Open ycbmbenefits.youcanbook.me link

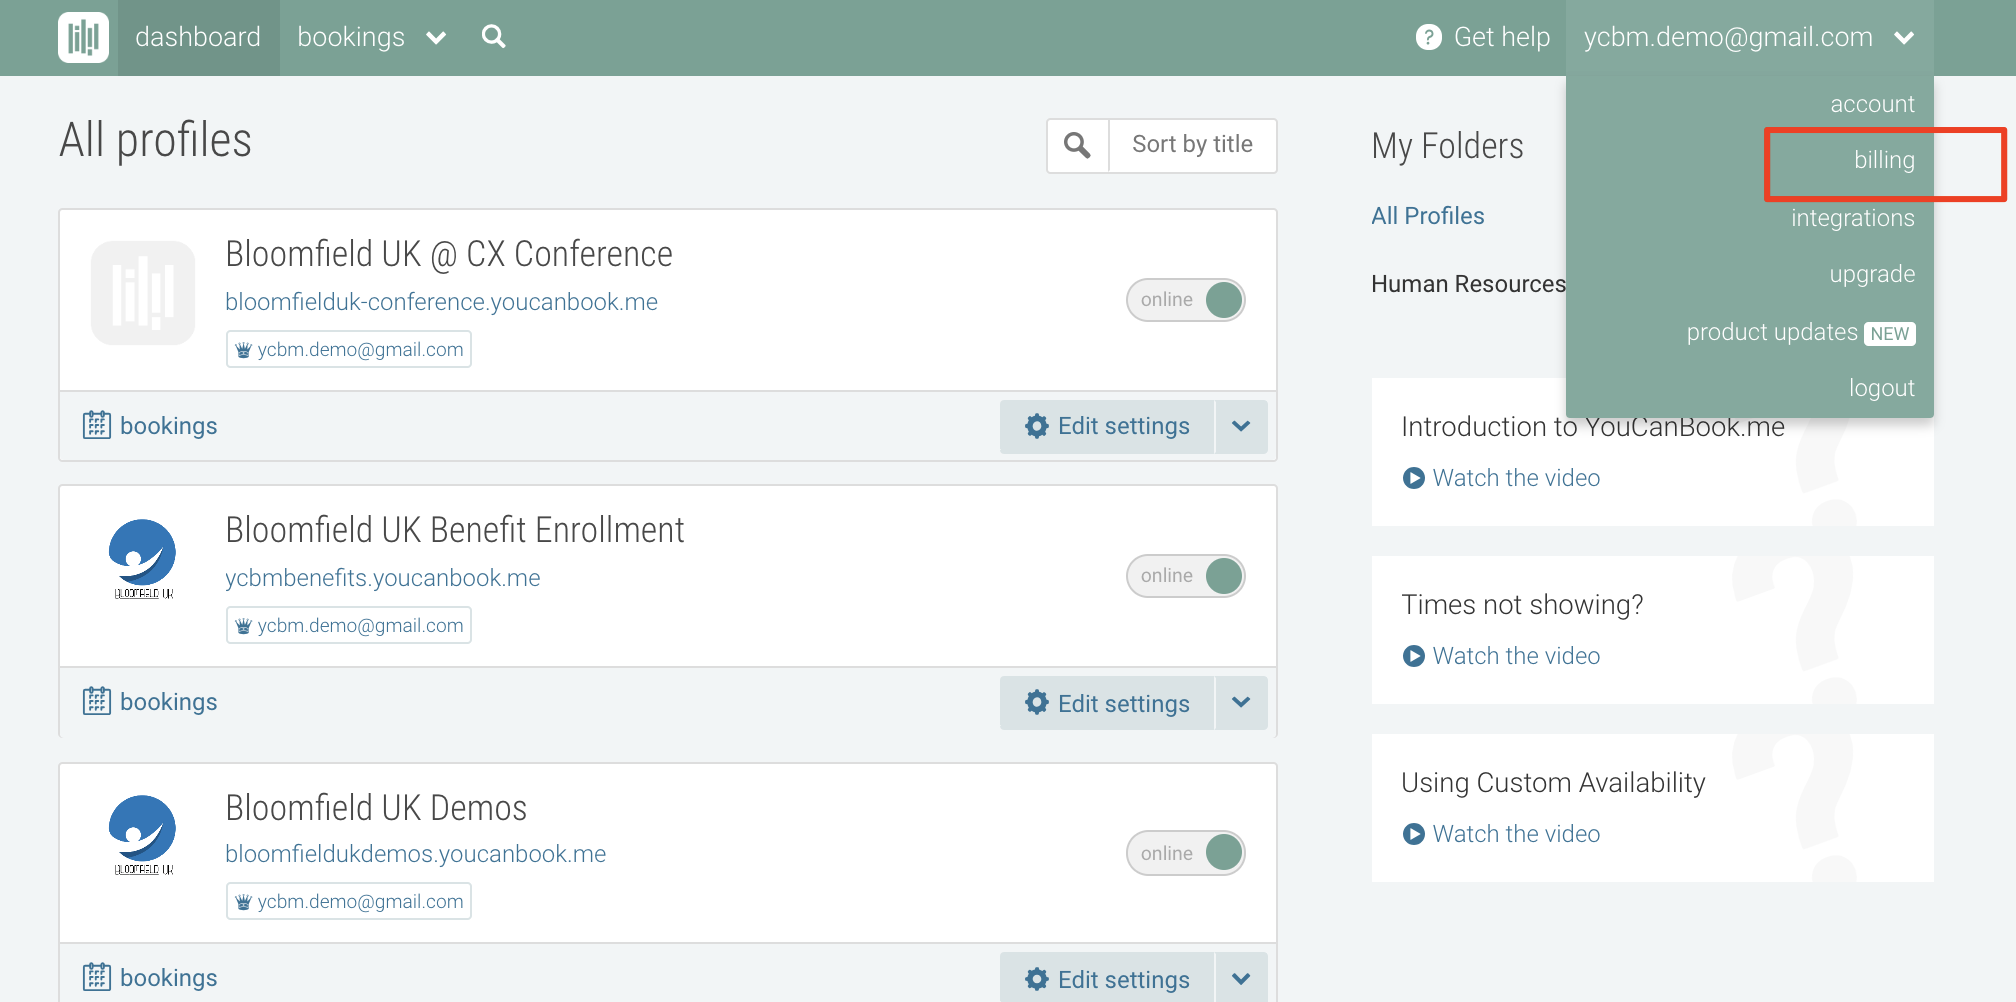click(382, 578)
